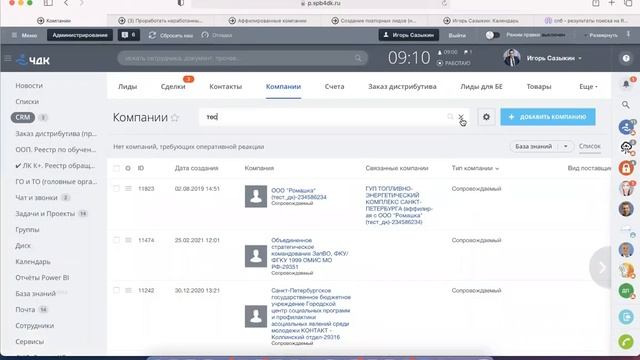
Task: Expand the База знаний dropdown arrow
Action: tap(566, 147)
